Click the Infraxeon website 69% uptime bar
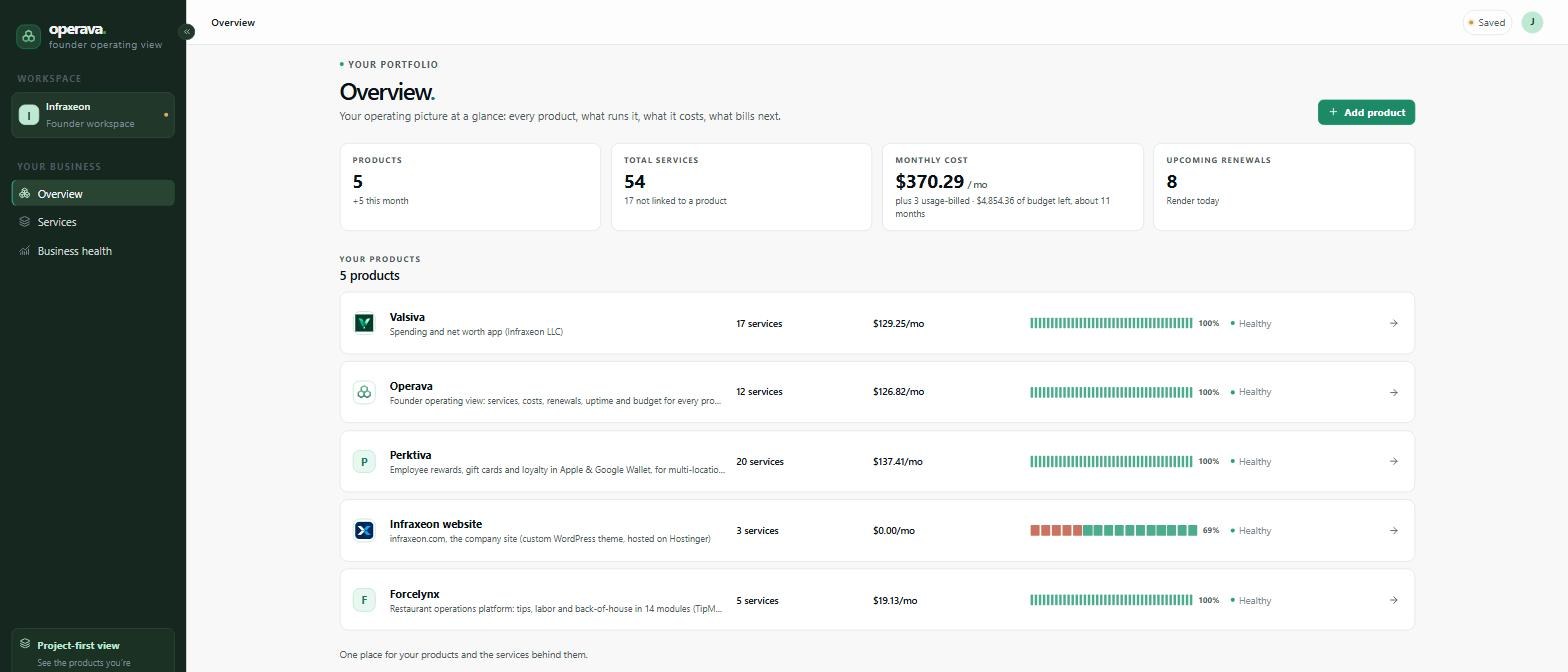 1113,530
